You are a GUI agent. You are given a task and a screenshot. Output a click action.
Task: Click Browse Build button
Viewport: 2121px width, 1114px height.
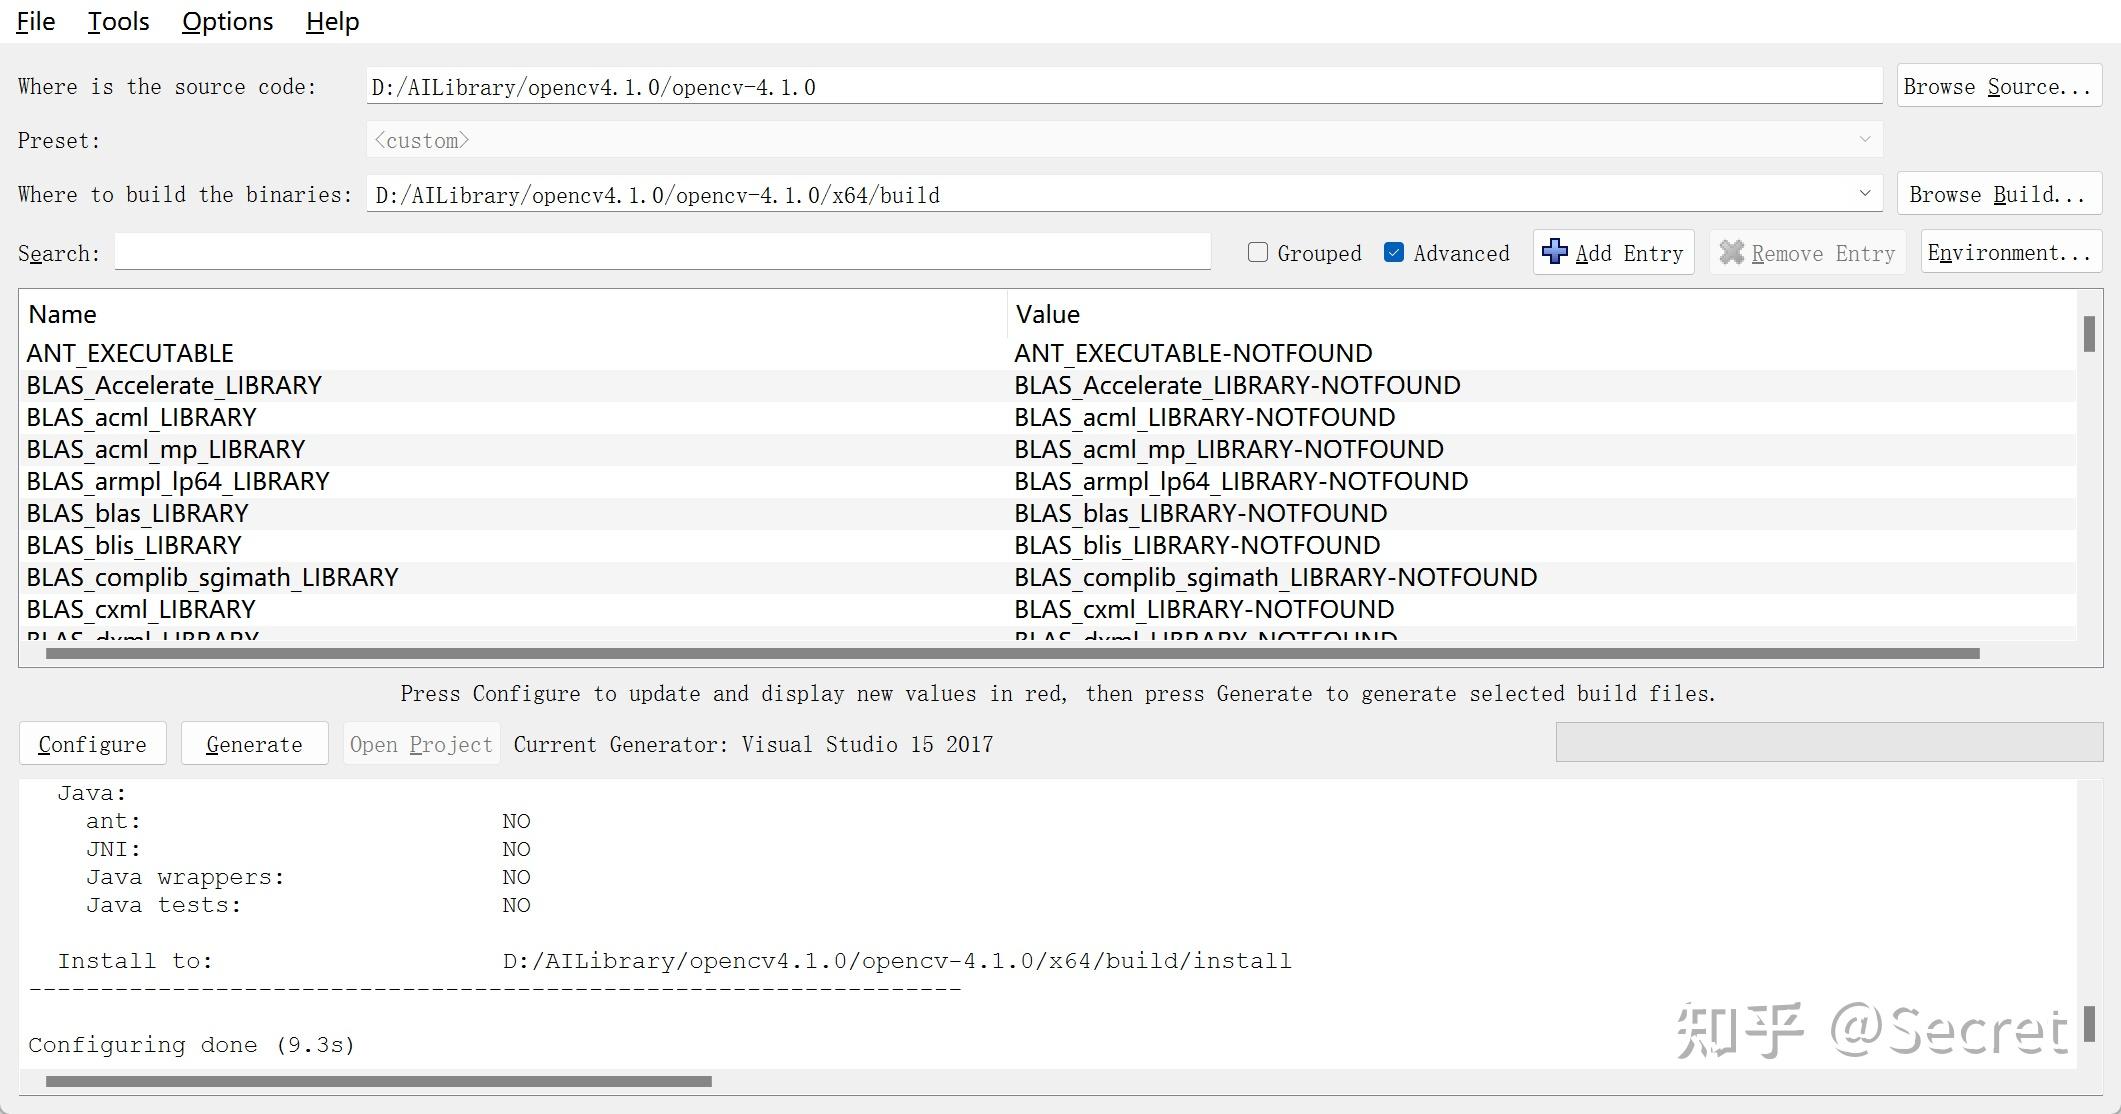click(1998, 193)
